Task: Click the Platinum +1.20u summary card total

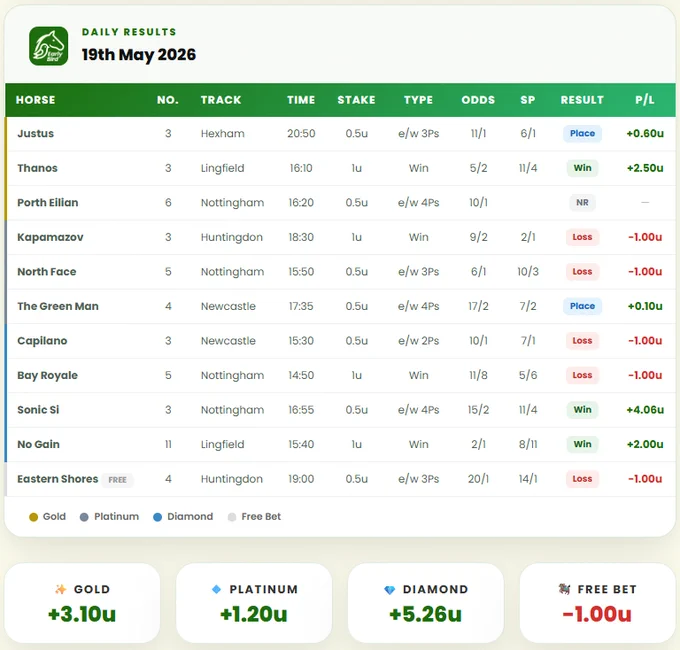Action: 254,614
